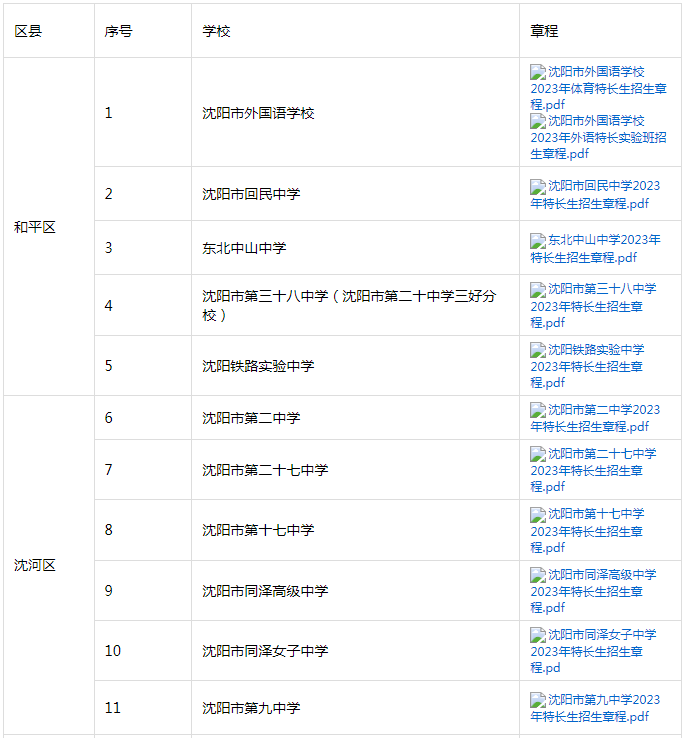Select school name 沈阳铁路实验中学 in 学校 column
The image size is (684, 738).
click(258, 366)
